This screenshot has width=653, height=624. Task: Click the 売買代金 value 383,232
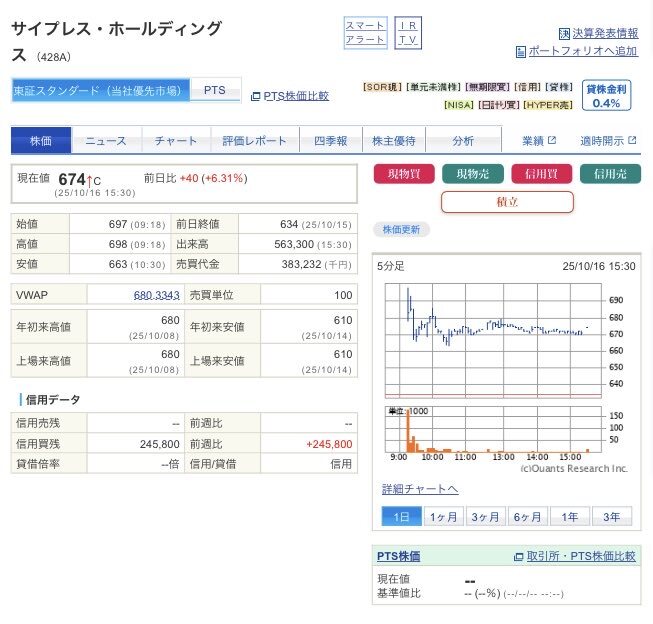coord(301,264)
